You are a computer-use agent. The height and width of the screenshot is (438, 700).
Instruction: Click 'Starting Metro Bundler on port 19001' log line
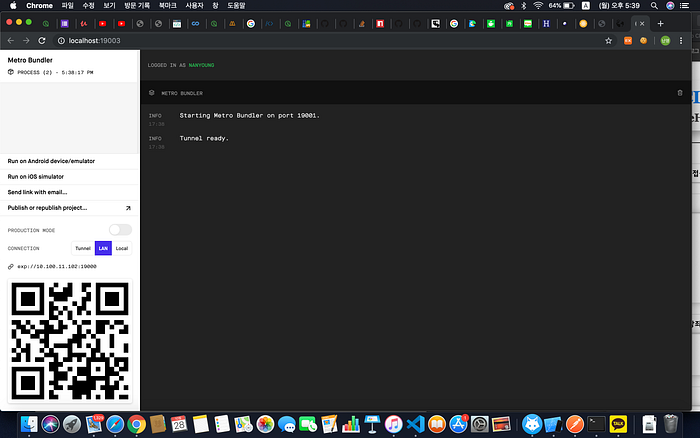[250, 116]
